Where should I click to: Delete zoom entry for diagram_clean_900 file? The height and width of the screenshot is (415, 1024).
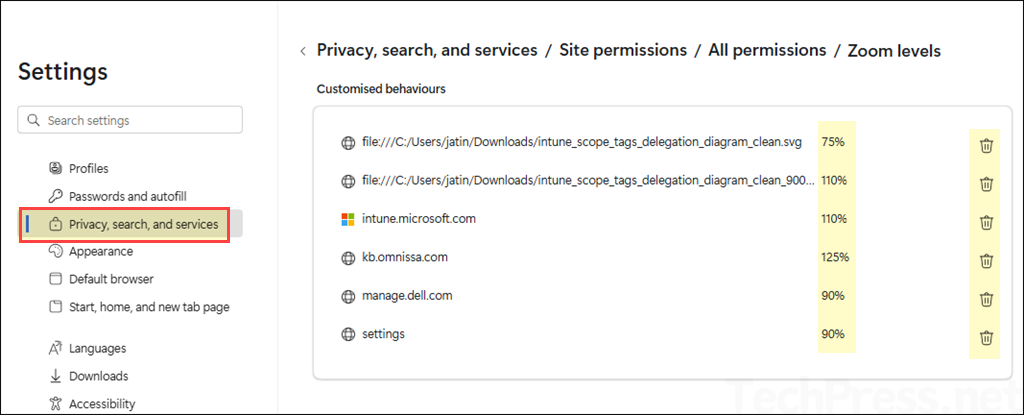pos(986,184)
